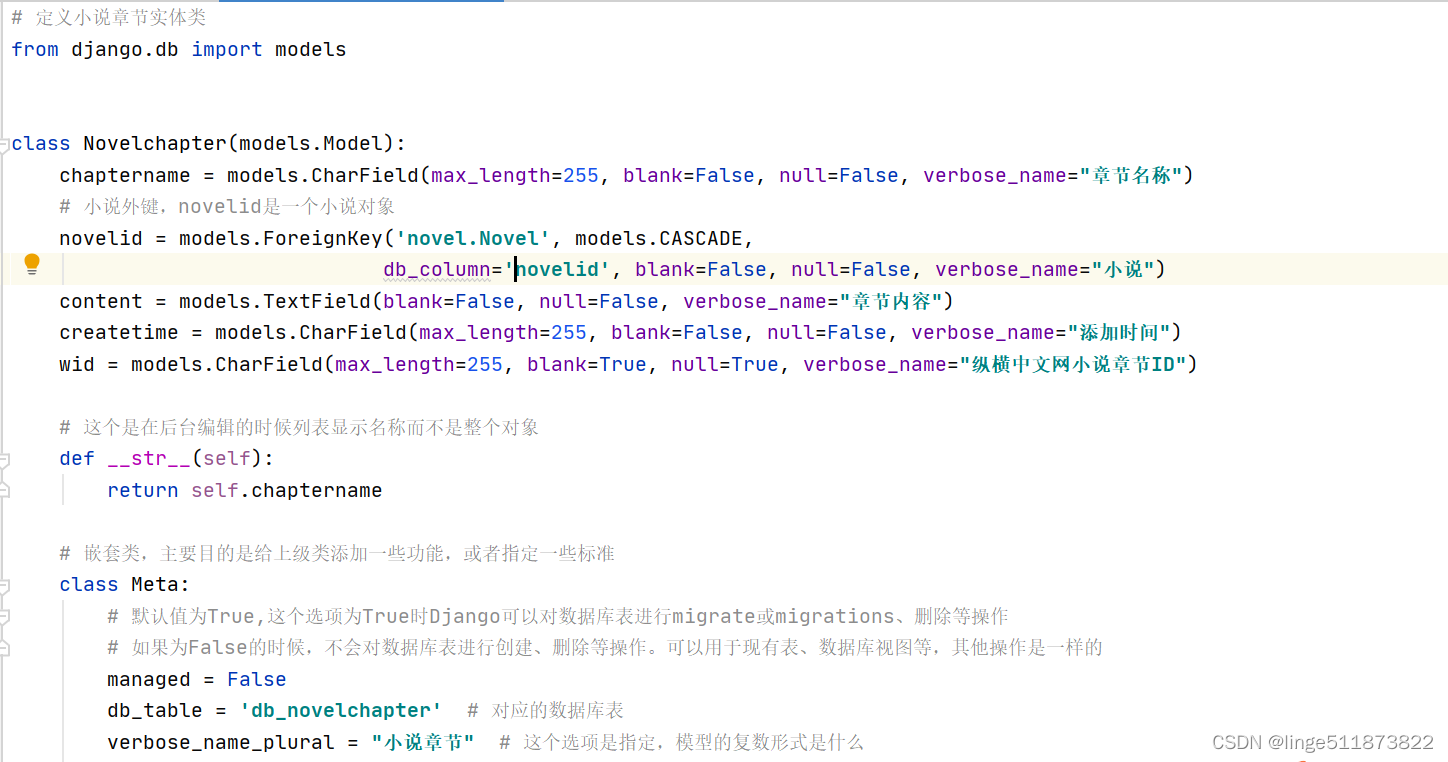The height and width of the screenshot is (762, 1448).
Task: Click the 'managed = False' line
Action: (197, 679)
